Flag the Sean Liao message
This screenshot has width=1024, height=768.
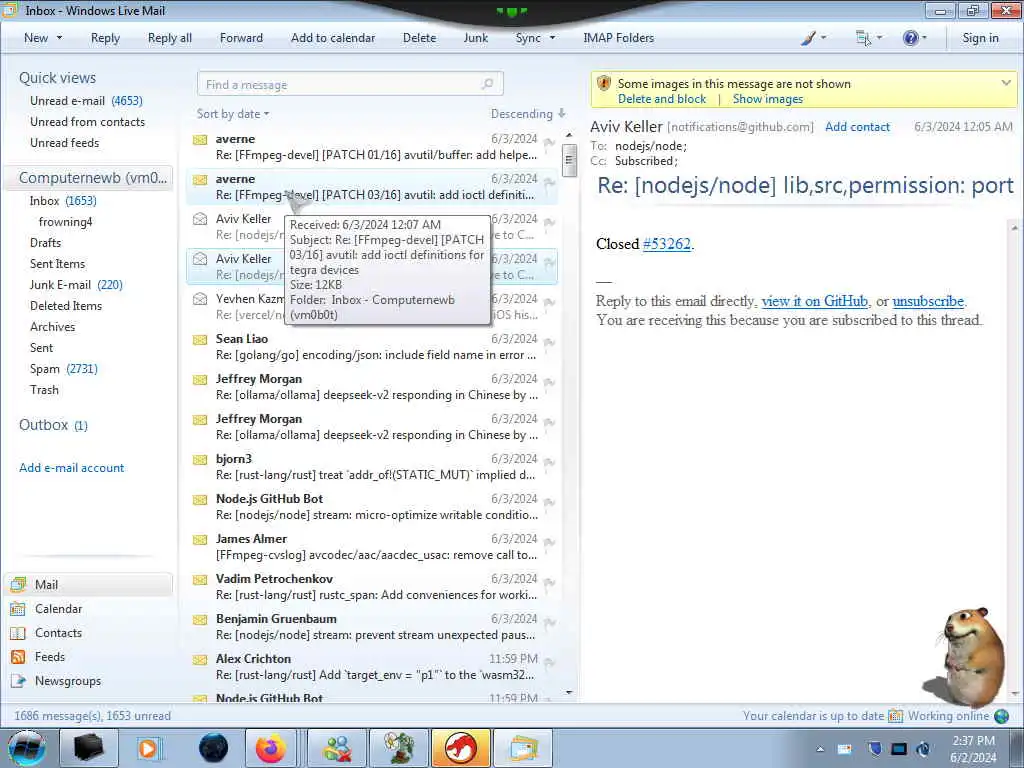549,342
